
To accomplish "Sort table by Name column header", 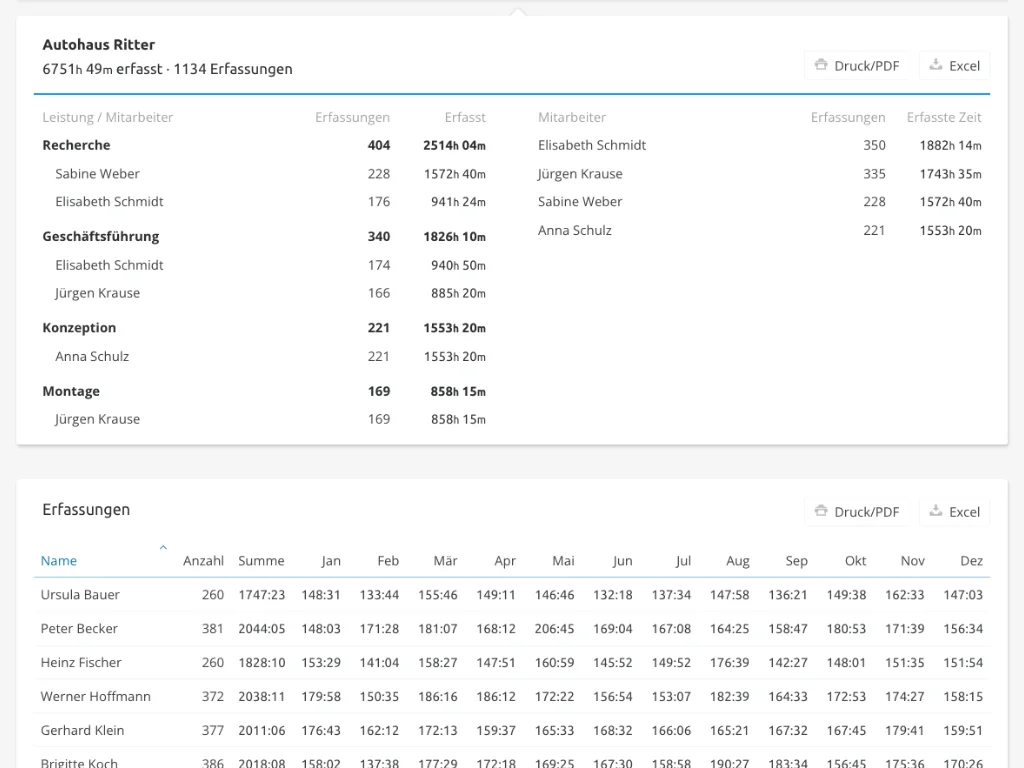I will coord(59,560).
